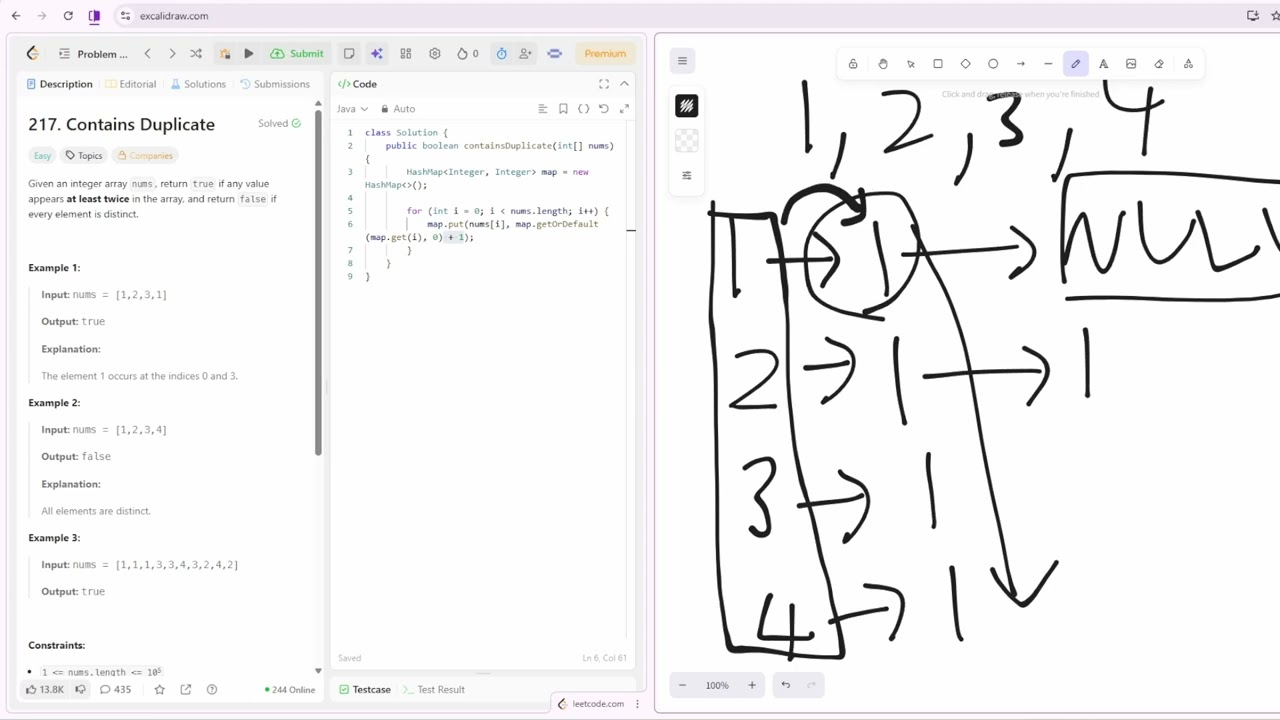The image size is (1280, 720).
Task: Pick the transparent background color swatch
Action: (687, 141)
